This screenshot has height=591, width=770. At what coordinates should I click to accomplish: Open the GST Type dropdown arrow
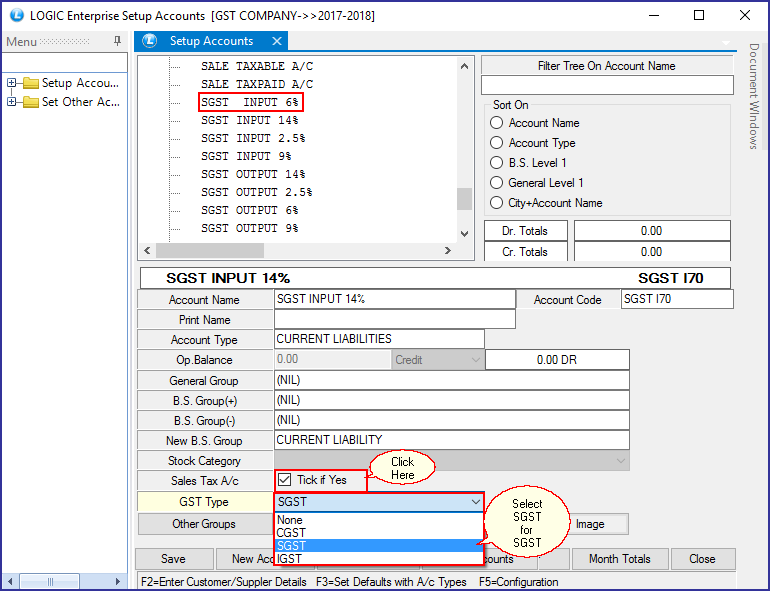point(475,502)
